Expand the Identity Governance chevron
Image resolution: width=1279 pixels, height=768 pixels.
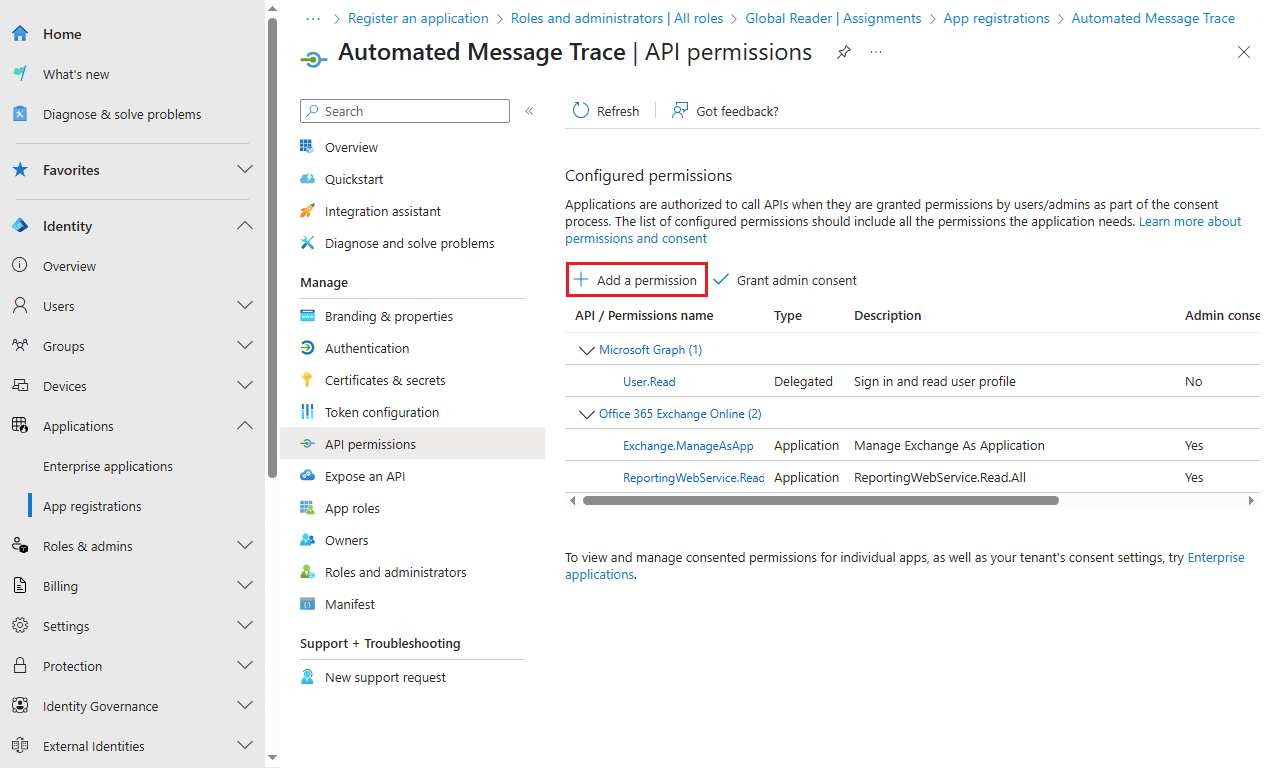coord(245,706)
